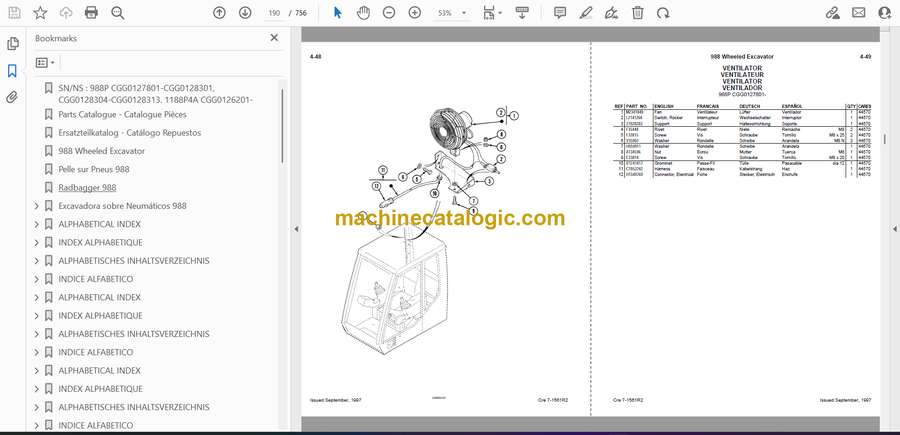The height and width of the screenshot is (435, 900).
Task: Open the page fit options tool
Action: (x=492, y=13)
